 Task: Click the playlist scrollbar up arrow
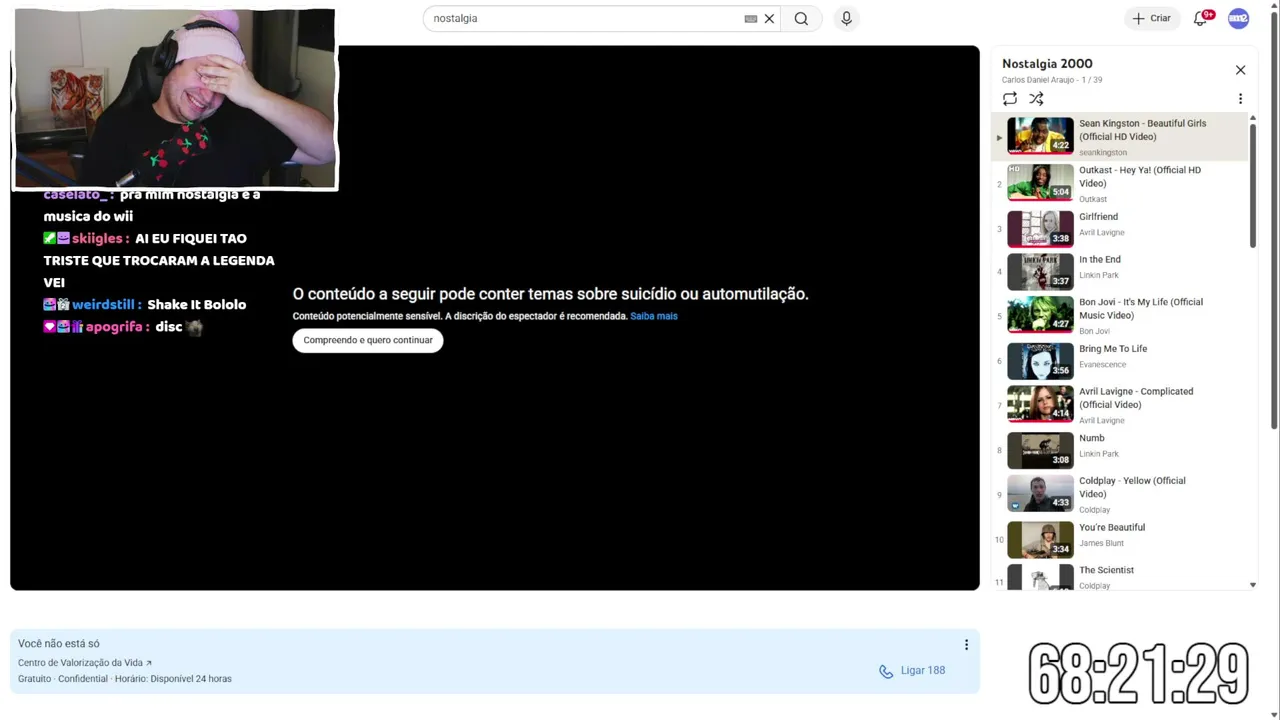click(x=1253, y=119)
